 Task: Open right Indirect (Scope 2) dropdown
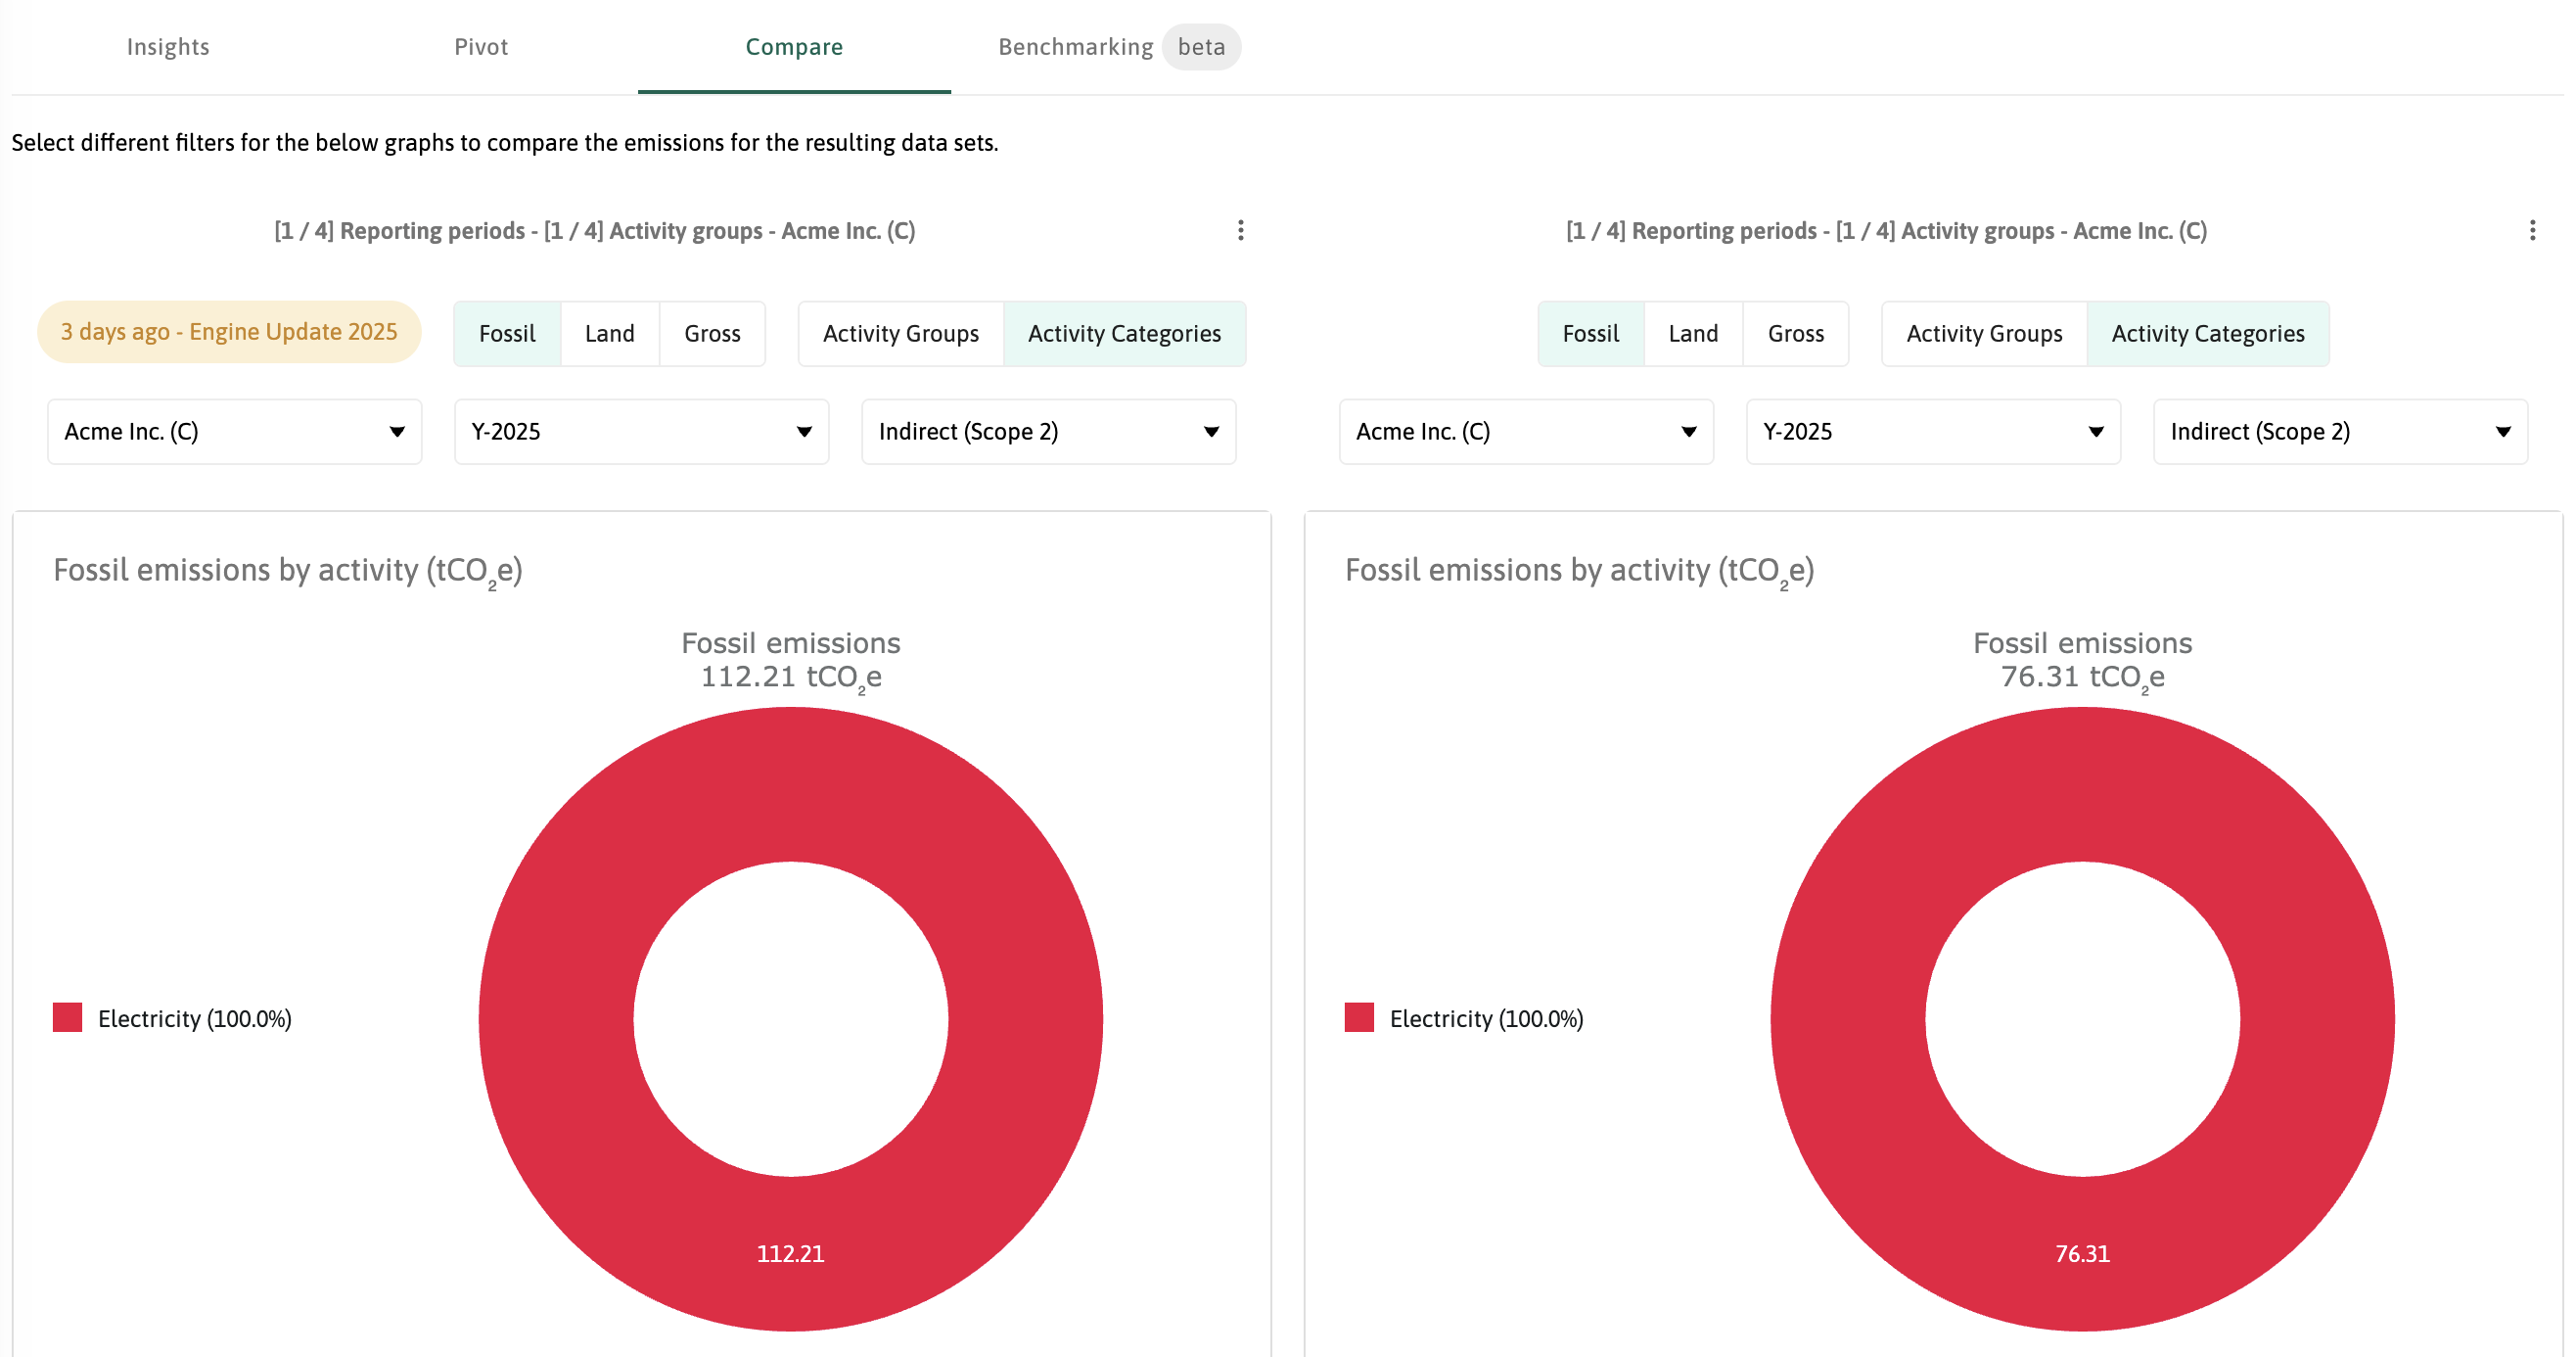[x=2339, y=431]
